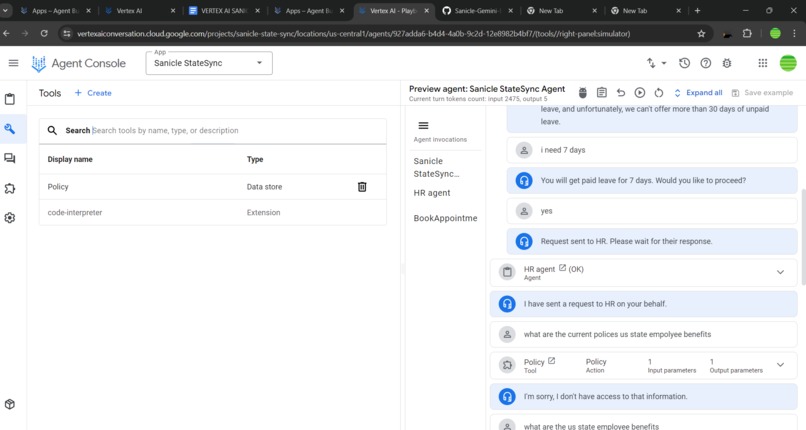Open the clipboard sidebar icon
806x430 pixels.
coord(10,99)
